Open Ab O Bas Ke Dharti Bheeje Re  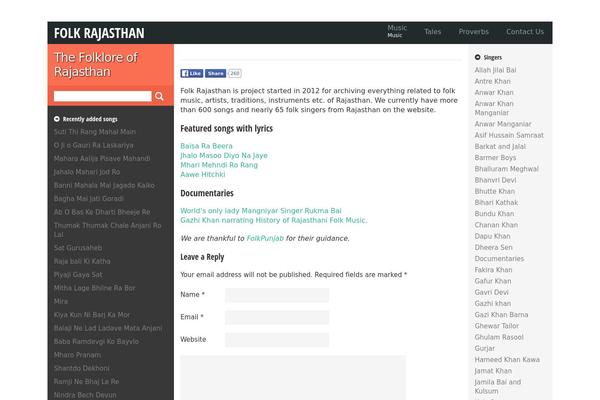point(102,212)
